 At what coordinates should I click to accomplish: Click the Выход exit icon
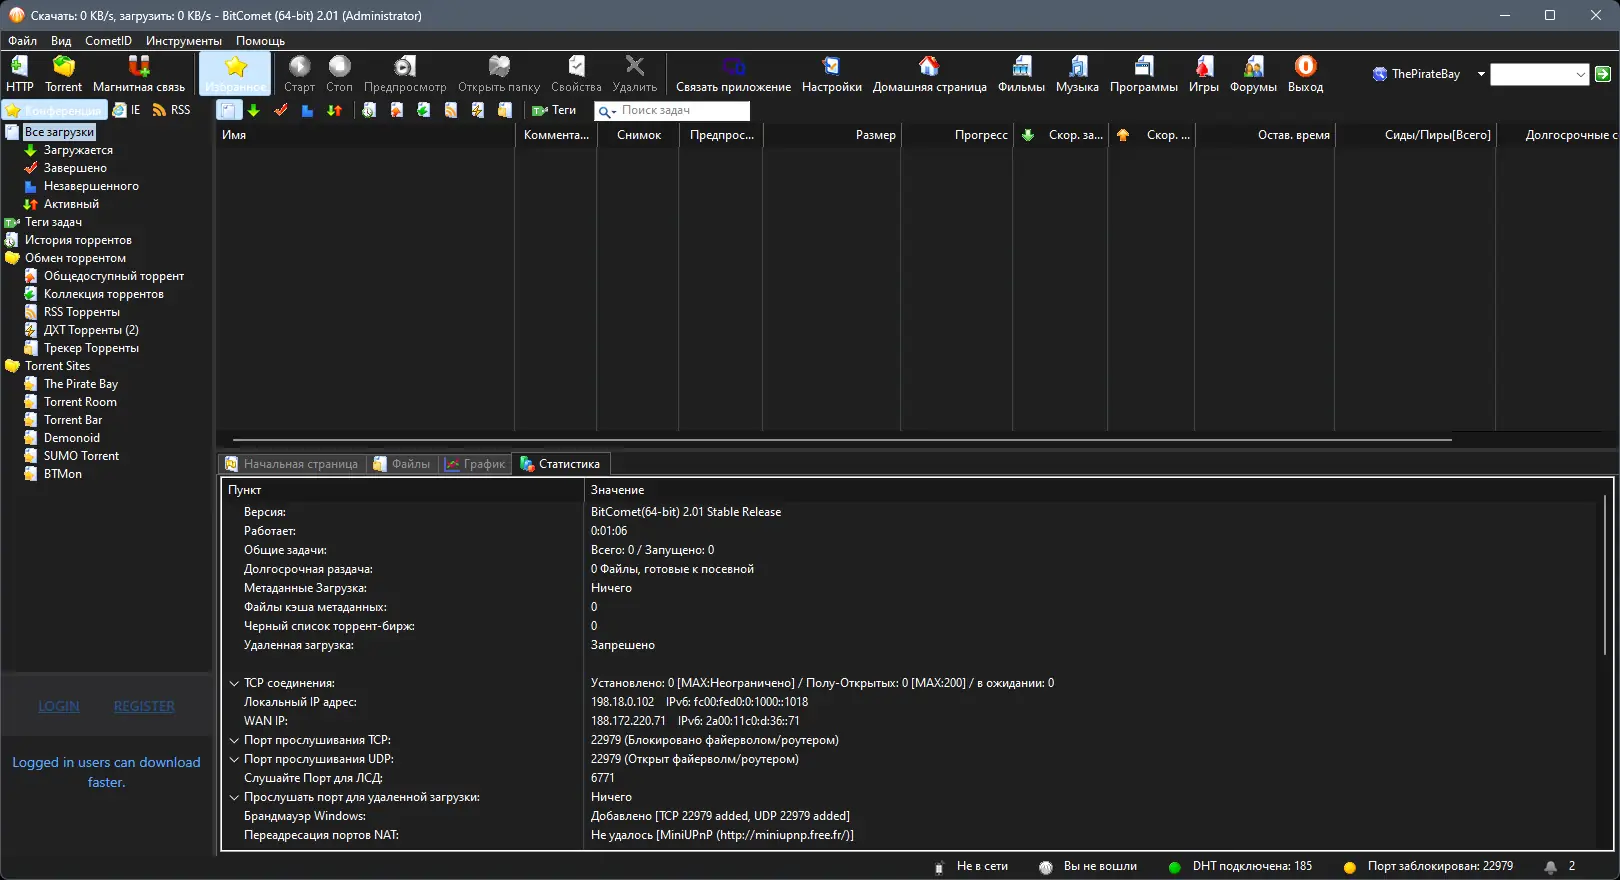tap(1305, 73)
